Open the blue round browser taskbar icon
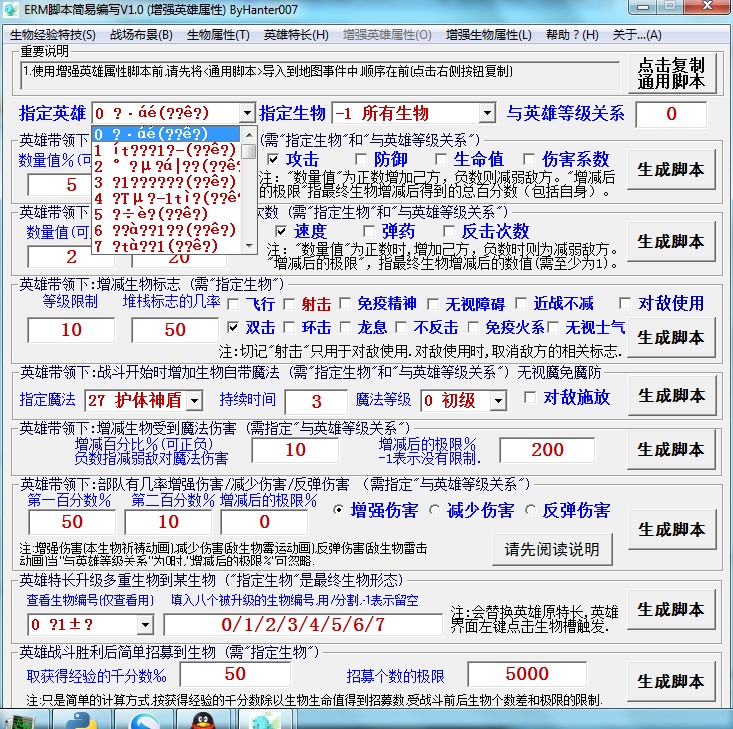 click(x=144, y=721)
